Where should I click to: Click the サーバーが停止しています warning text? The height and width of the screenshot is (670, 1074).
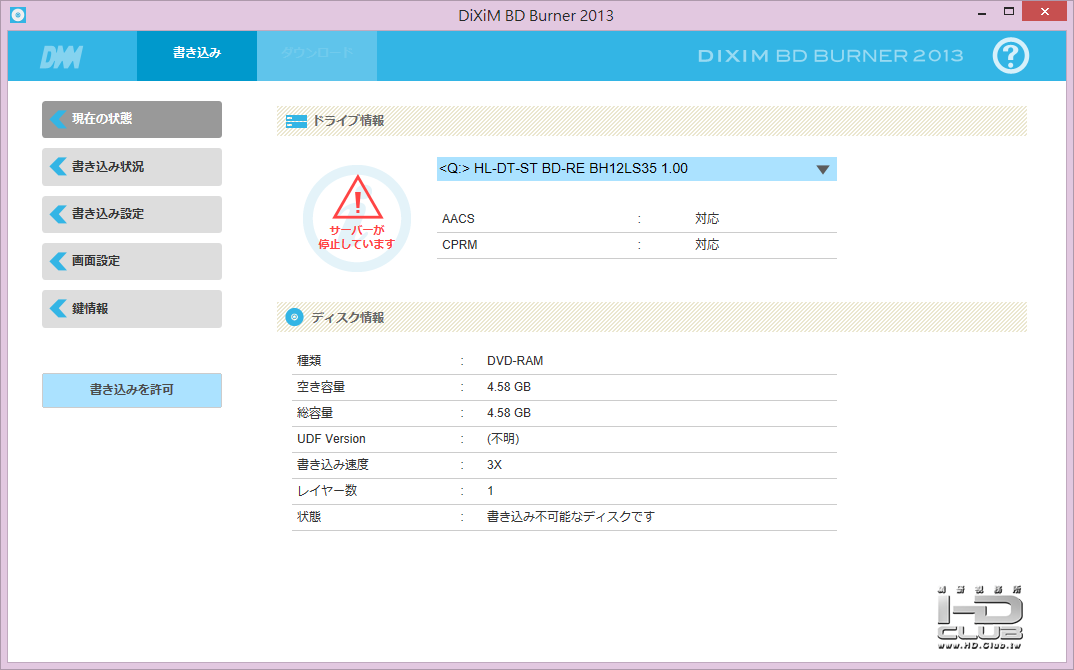pyautogui.click(x=357, y=237)
